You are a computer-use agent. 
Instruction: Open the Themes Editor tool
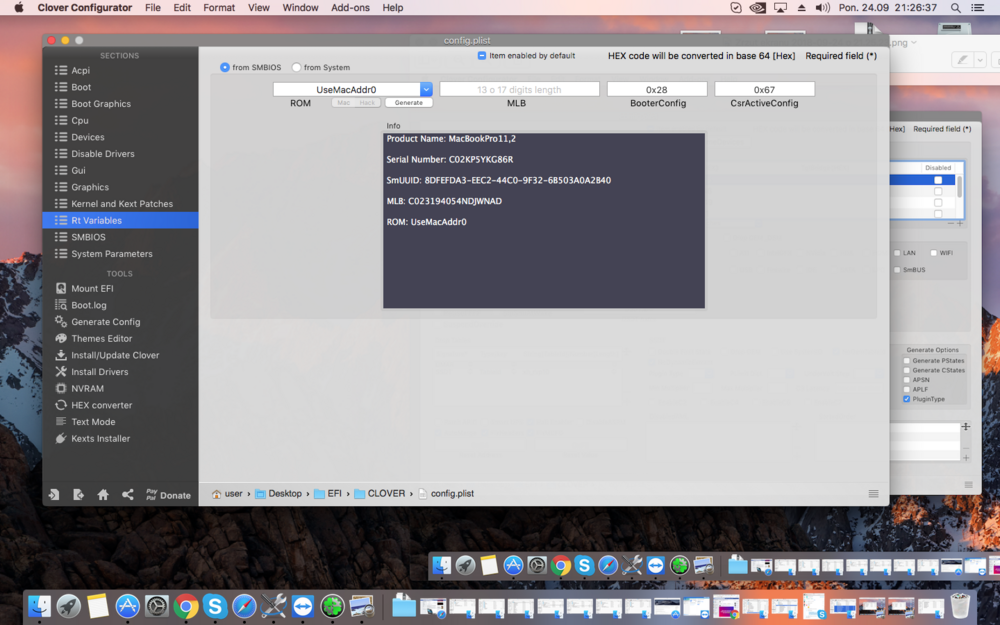[101, 339]
